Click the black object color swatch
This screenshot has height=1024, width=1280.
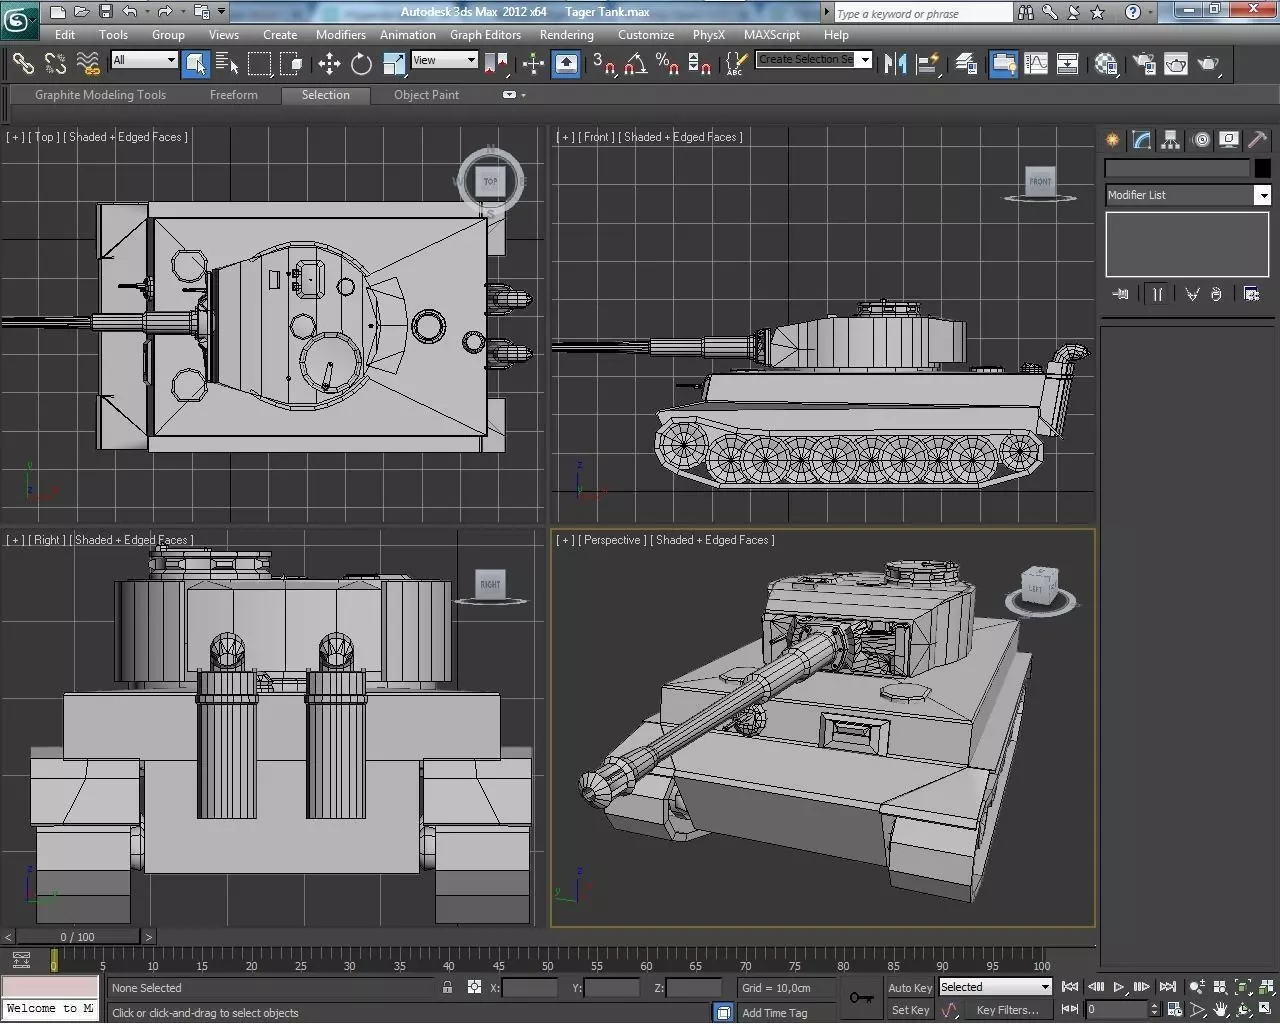[1262, 169]
